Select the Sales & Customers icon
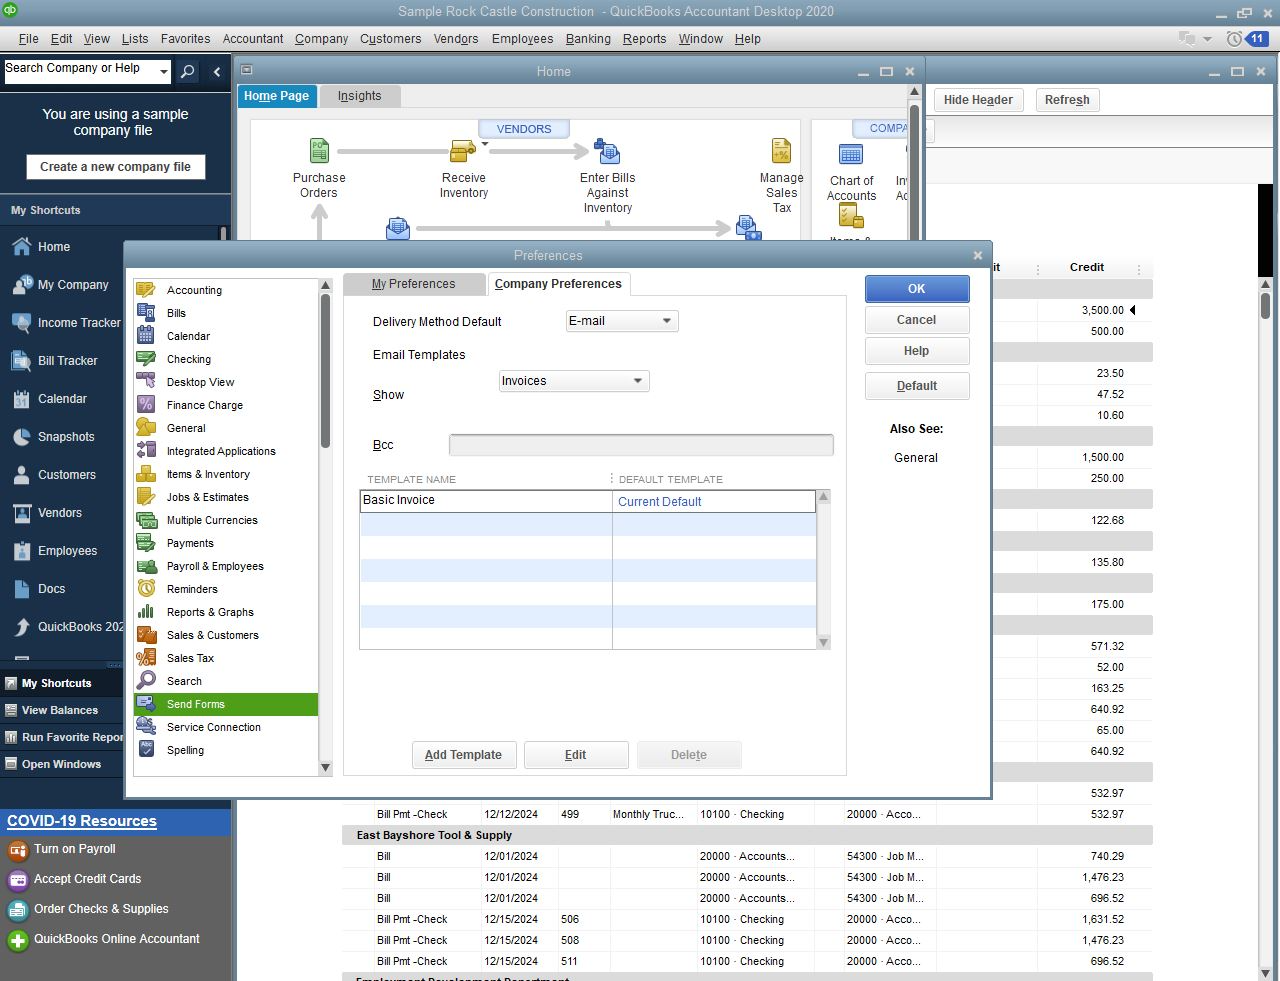The width and height of the screenshot is (1280, 981). [146, 635]
